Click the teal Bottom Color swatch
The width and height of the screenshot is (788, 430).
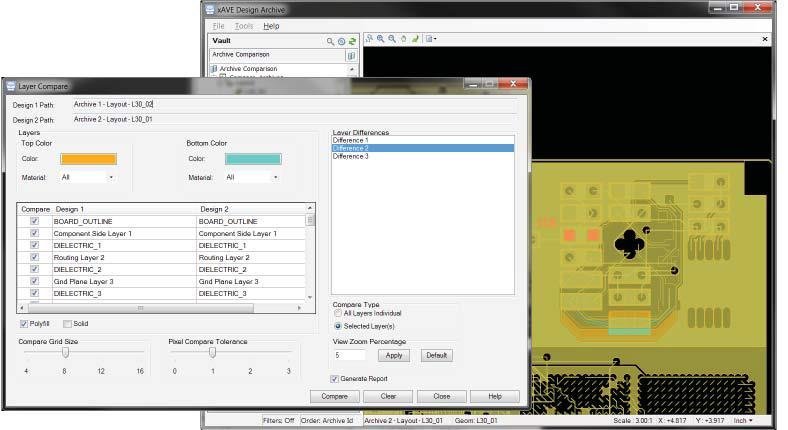click(x=253, y=159)
